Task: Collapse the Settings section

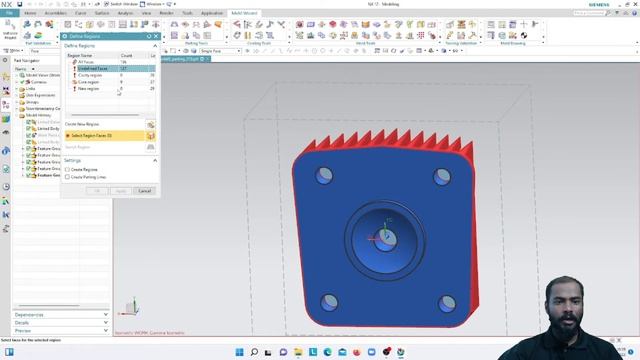Action: click(155, 160)
